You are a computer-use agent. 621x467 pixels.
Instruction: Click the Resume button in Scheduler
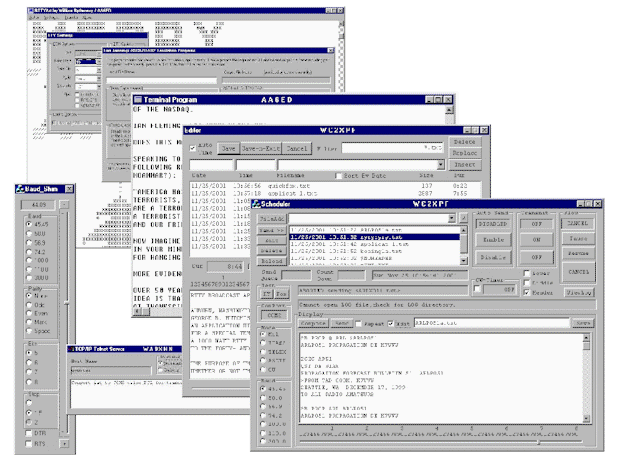tap(578, 253)
